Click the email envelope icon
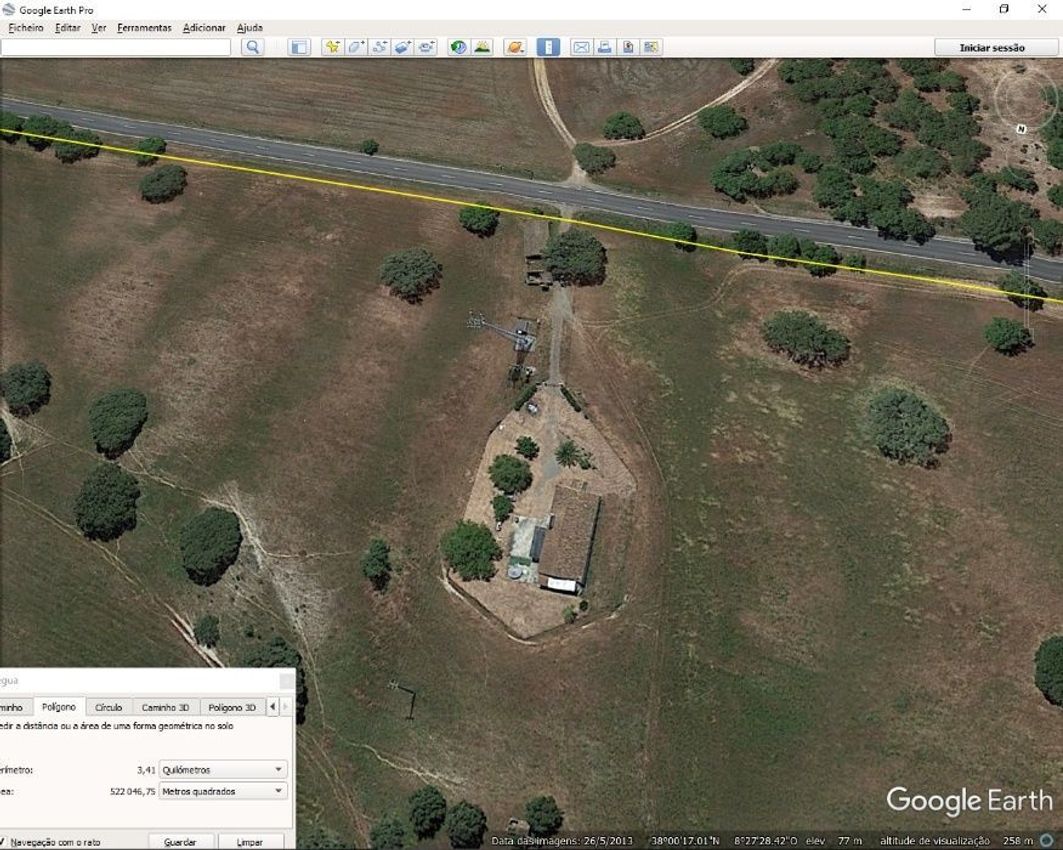 click(580, 47)
